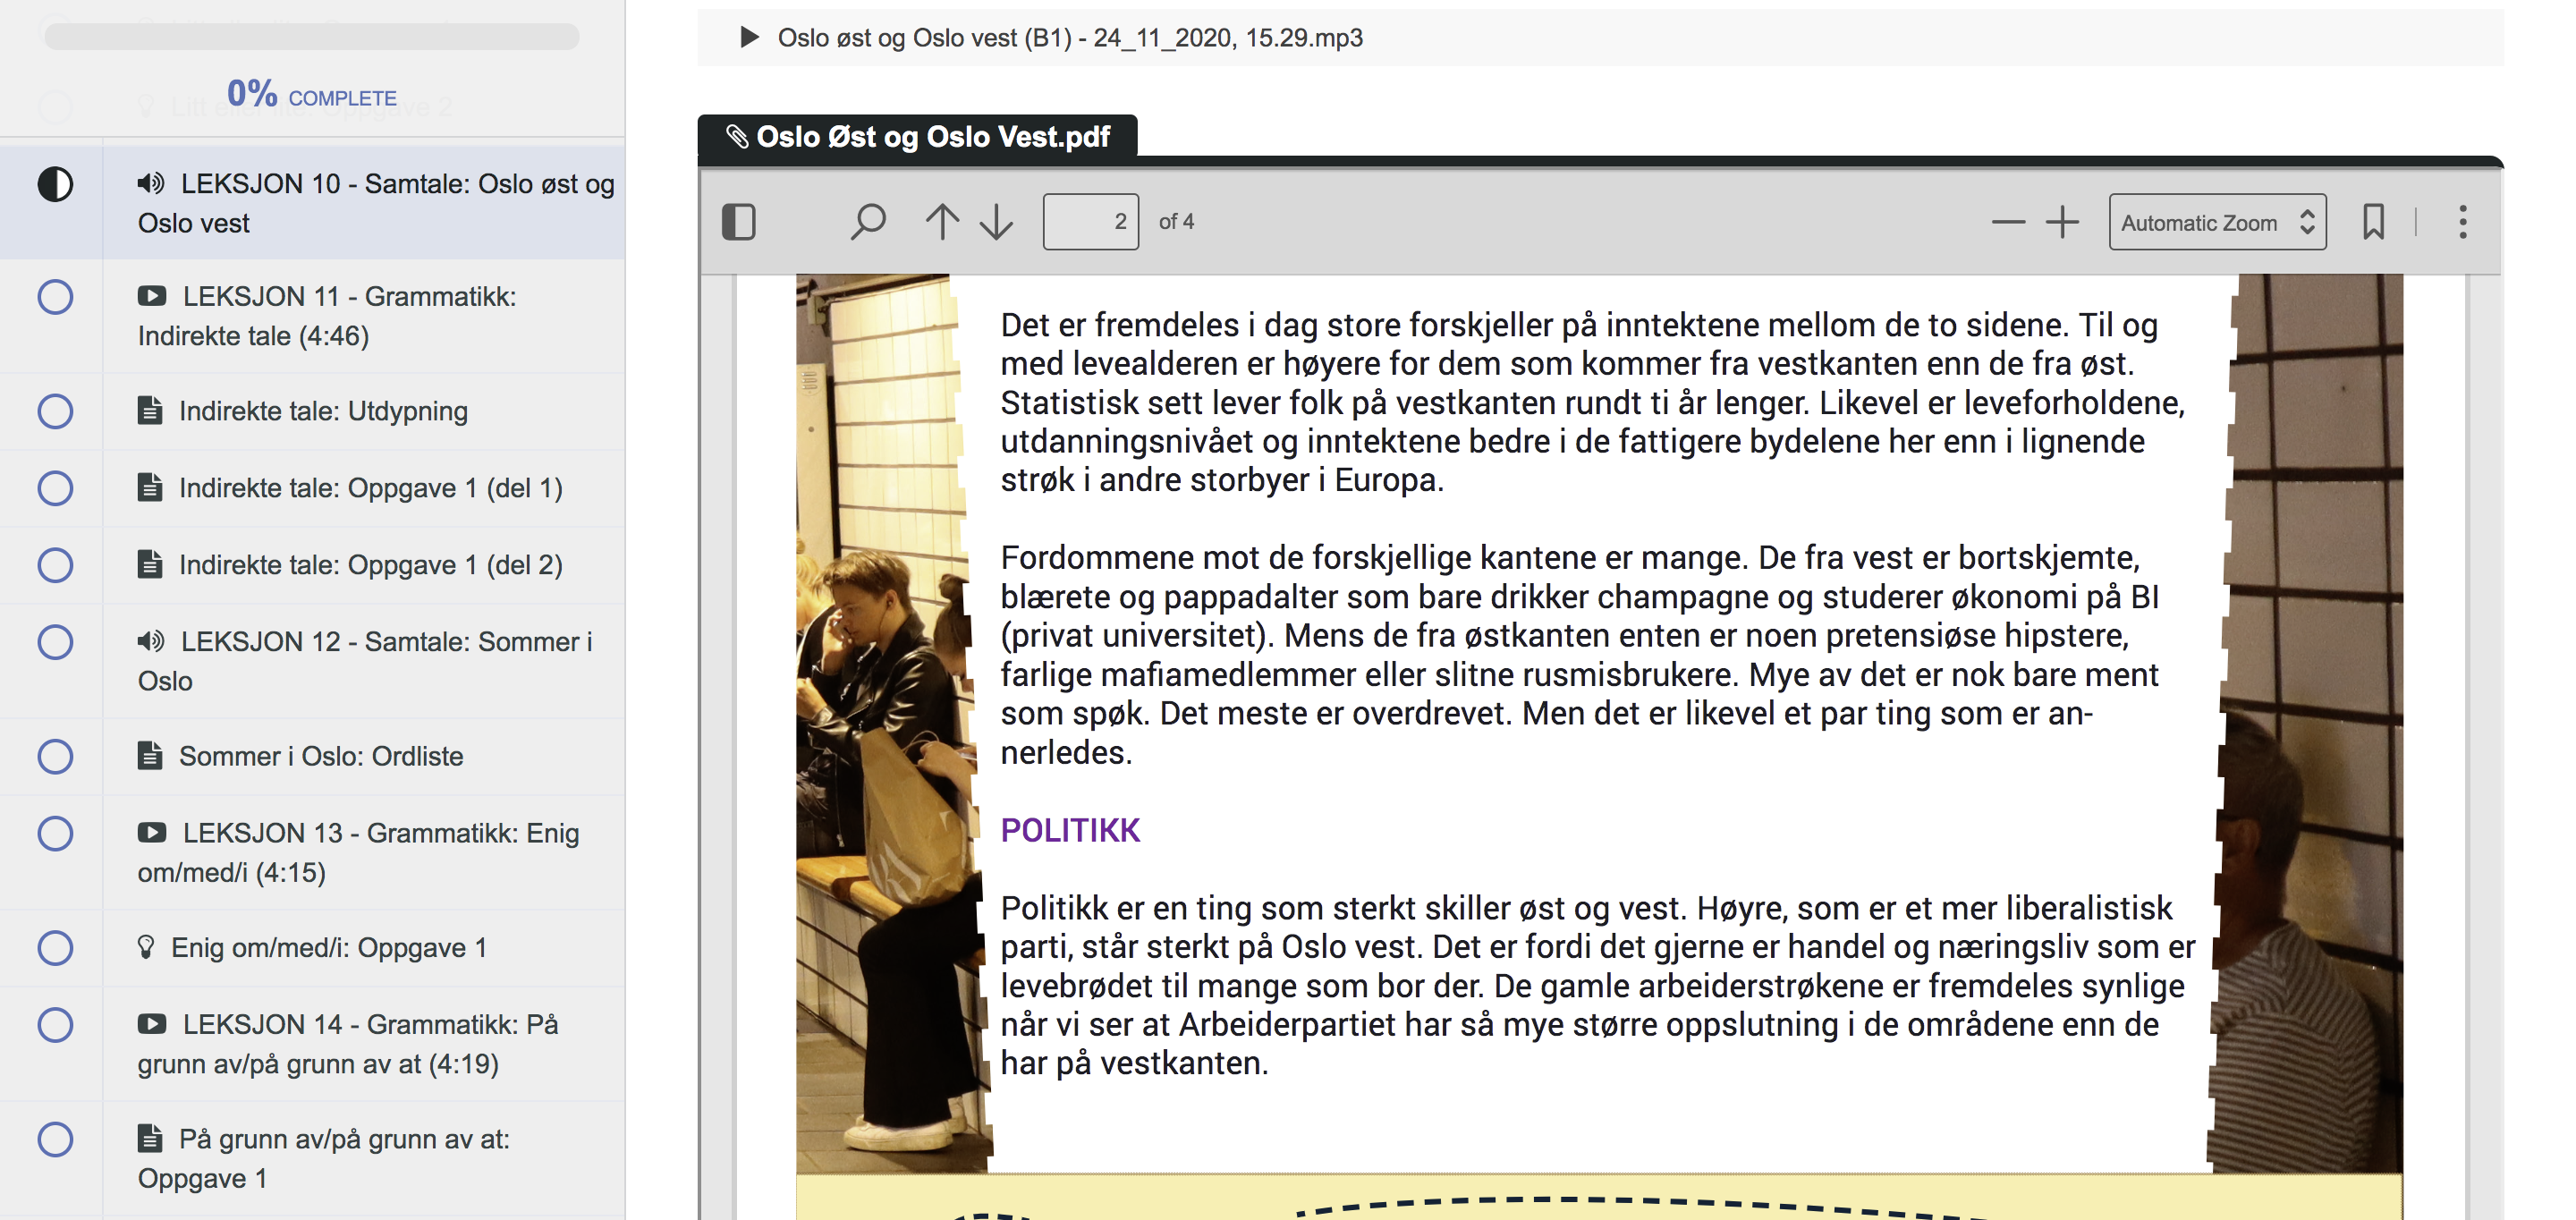The width and height of the screenshot is (2576, 1220).
Task: Click the POLITIKK heading in the PDF
Action: pos(1070,830)
